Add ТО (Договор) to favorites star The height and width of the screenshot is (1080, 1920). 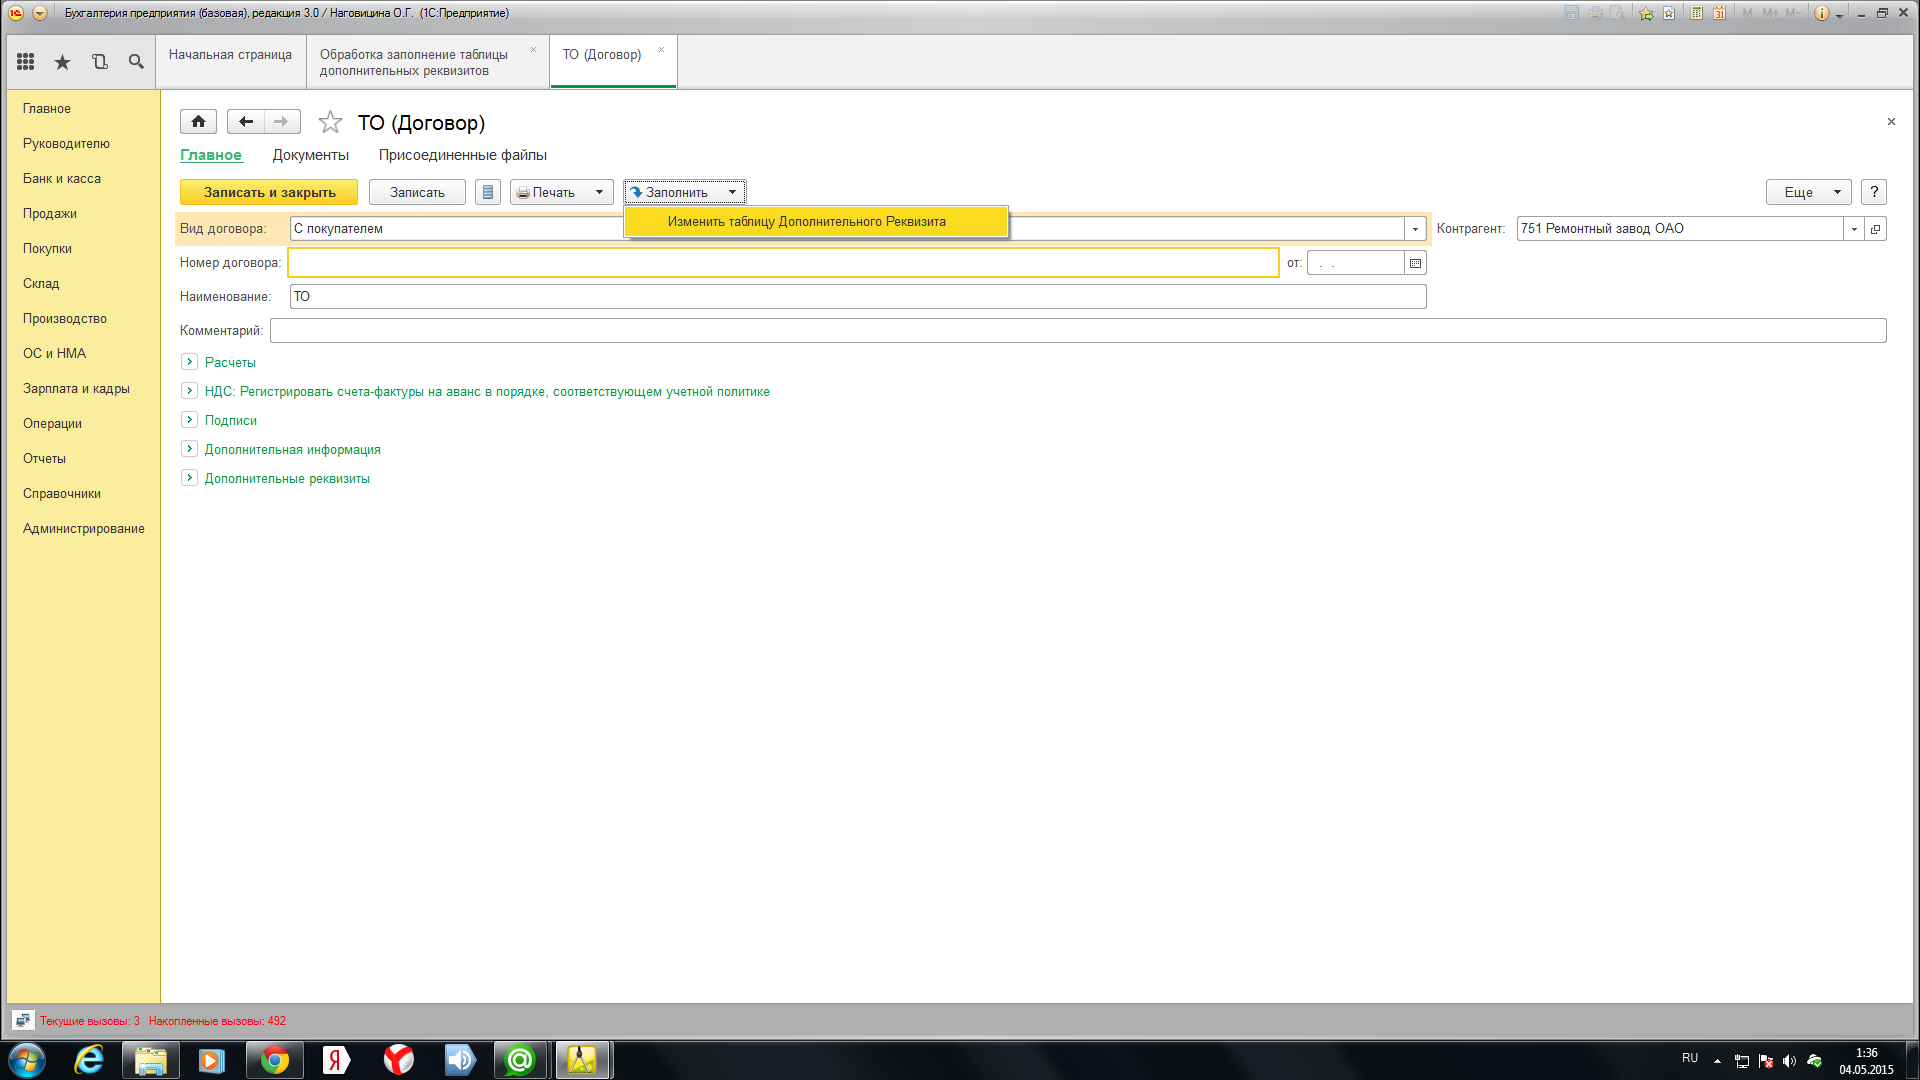[x=330, y=122]
